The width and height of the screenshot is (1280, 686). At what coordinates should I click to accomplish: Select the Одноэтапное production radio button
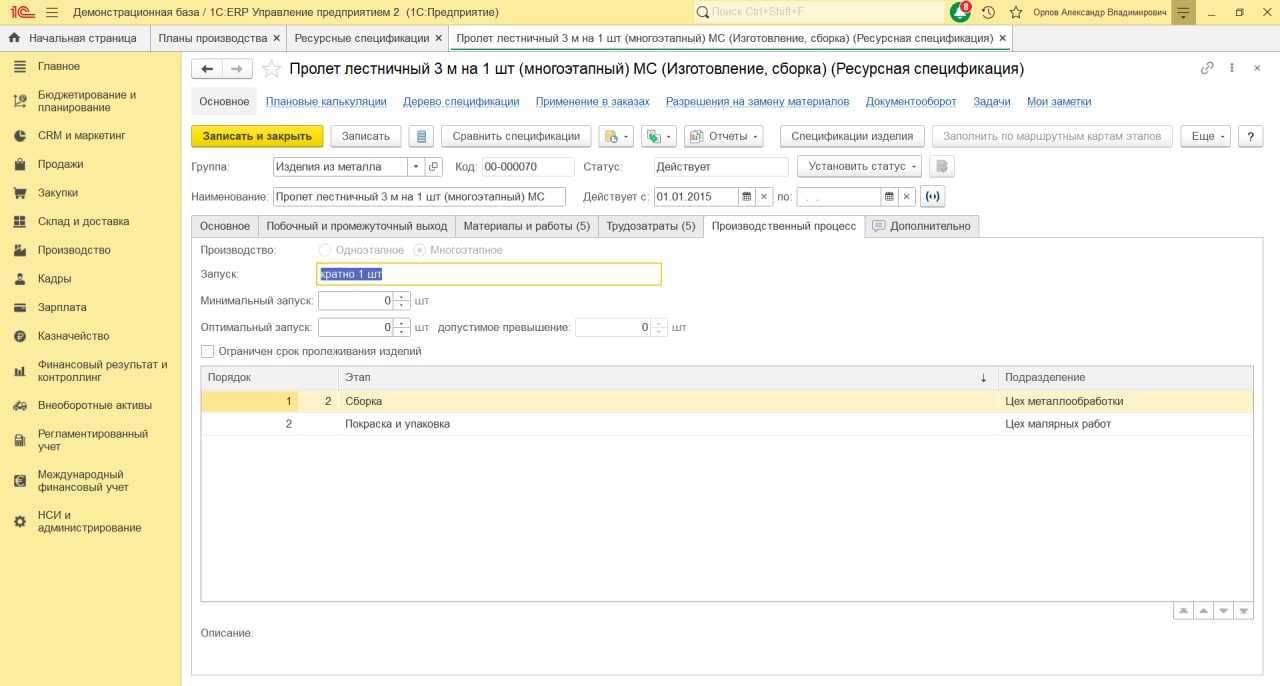coord(323,250)
